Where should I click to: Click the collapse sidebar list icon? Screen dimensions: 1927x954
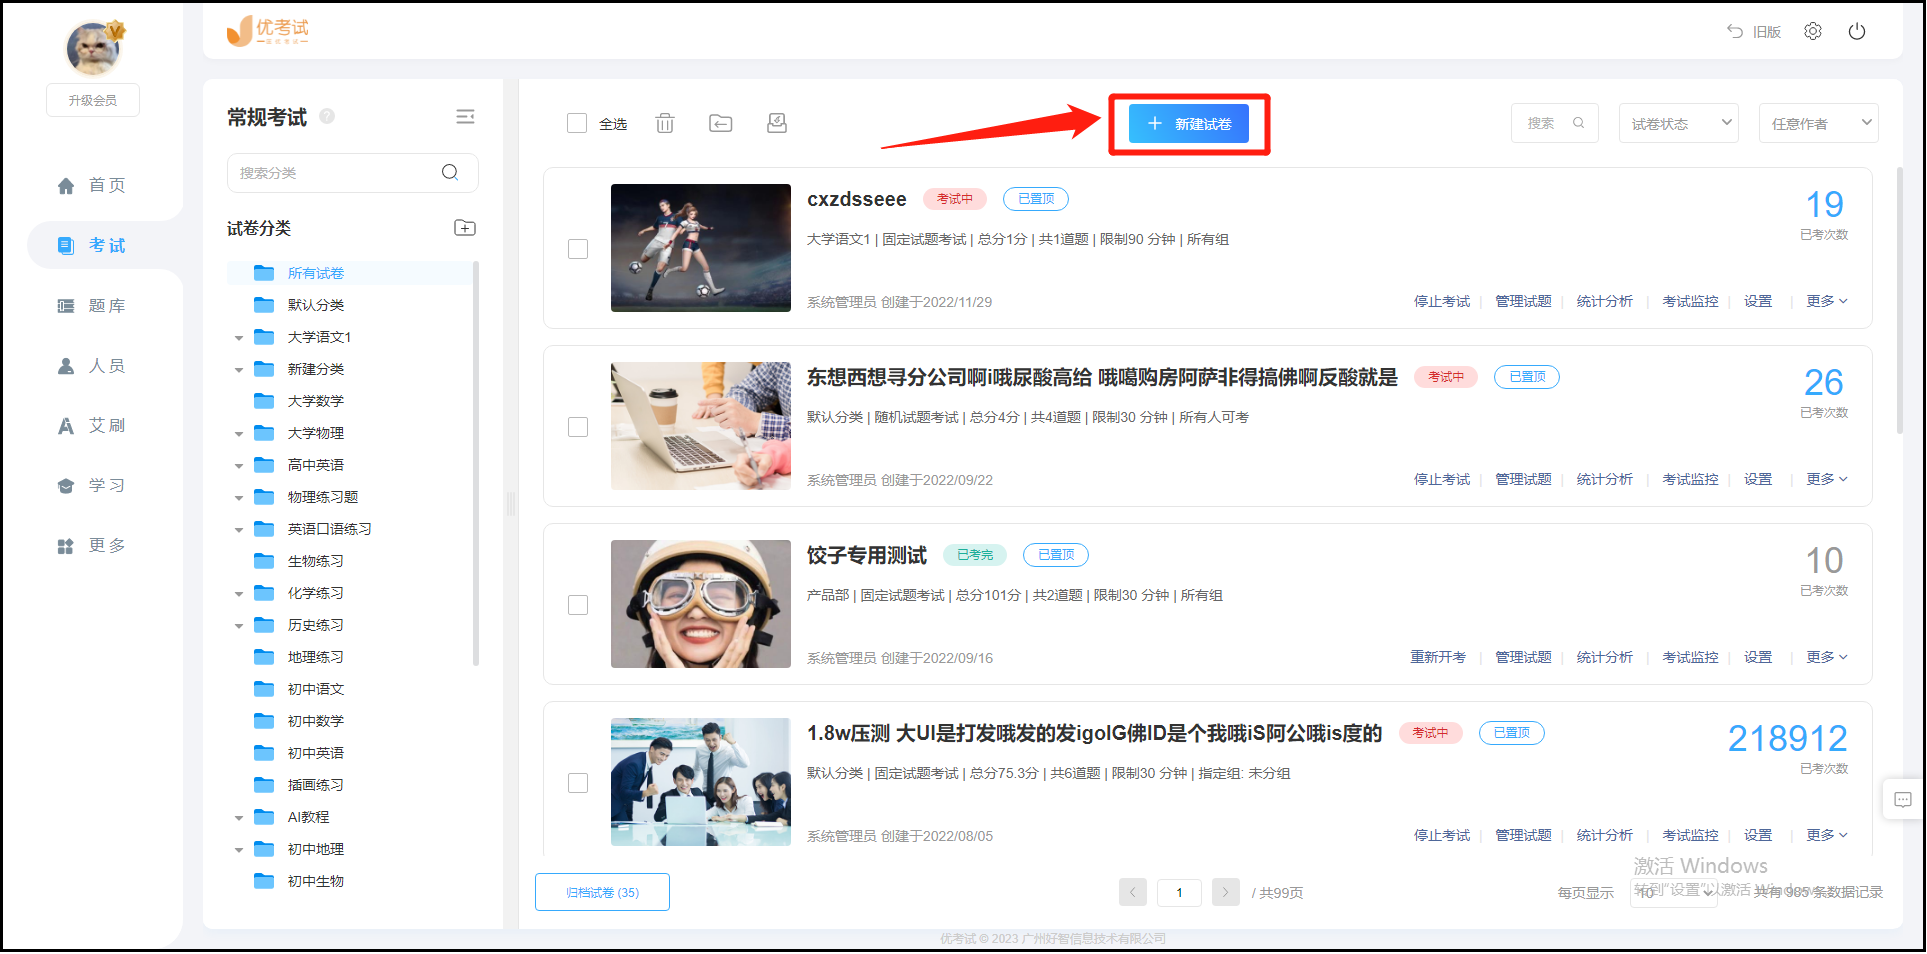(465, 117)
